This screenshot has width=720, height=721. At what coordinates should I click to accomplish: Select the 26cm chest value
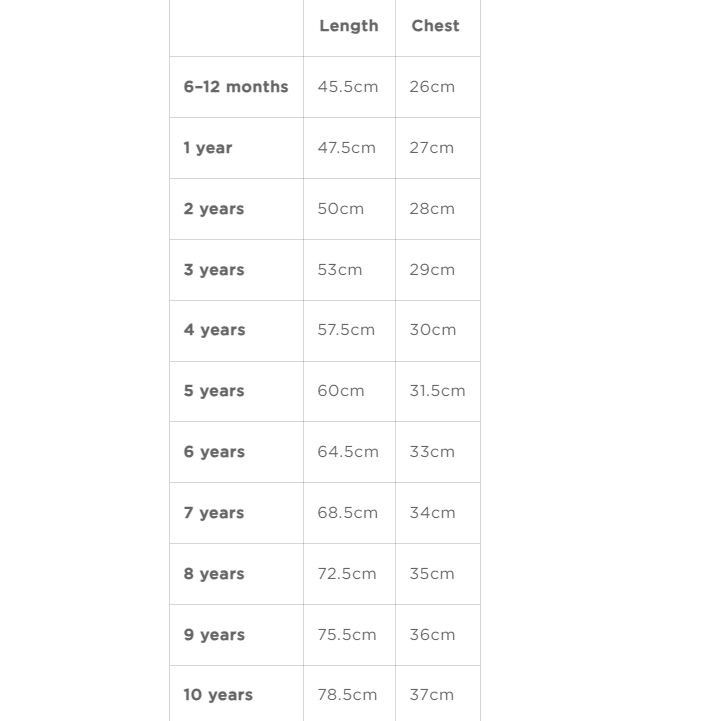[x=432, y=87]
